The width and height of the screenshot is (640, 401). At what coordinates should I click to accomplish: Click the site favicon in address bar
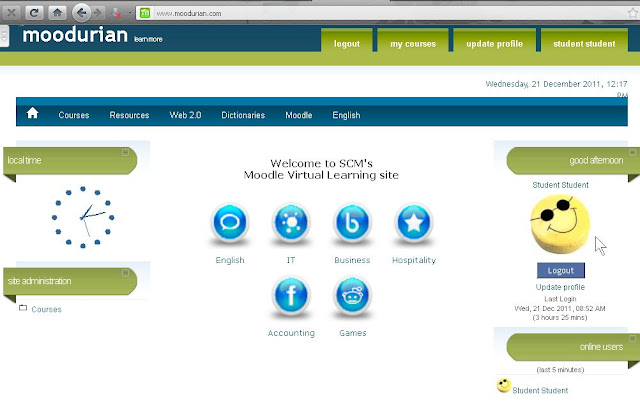click(x=145, y=13)
